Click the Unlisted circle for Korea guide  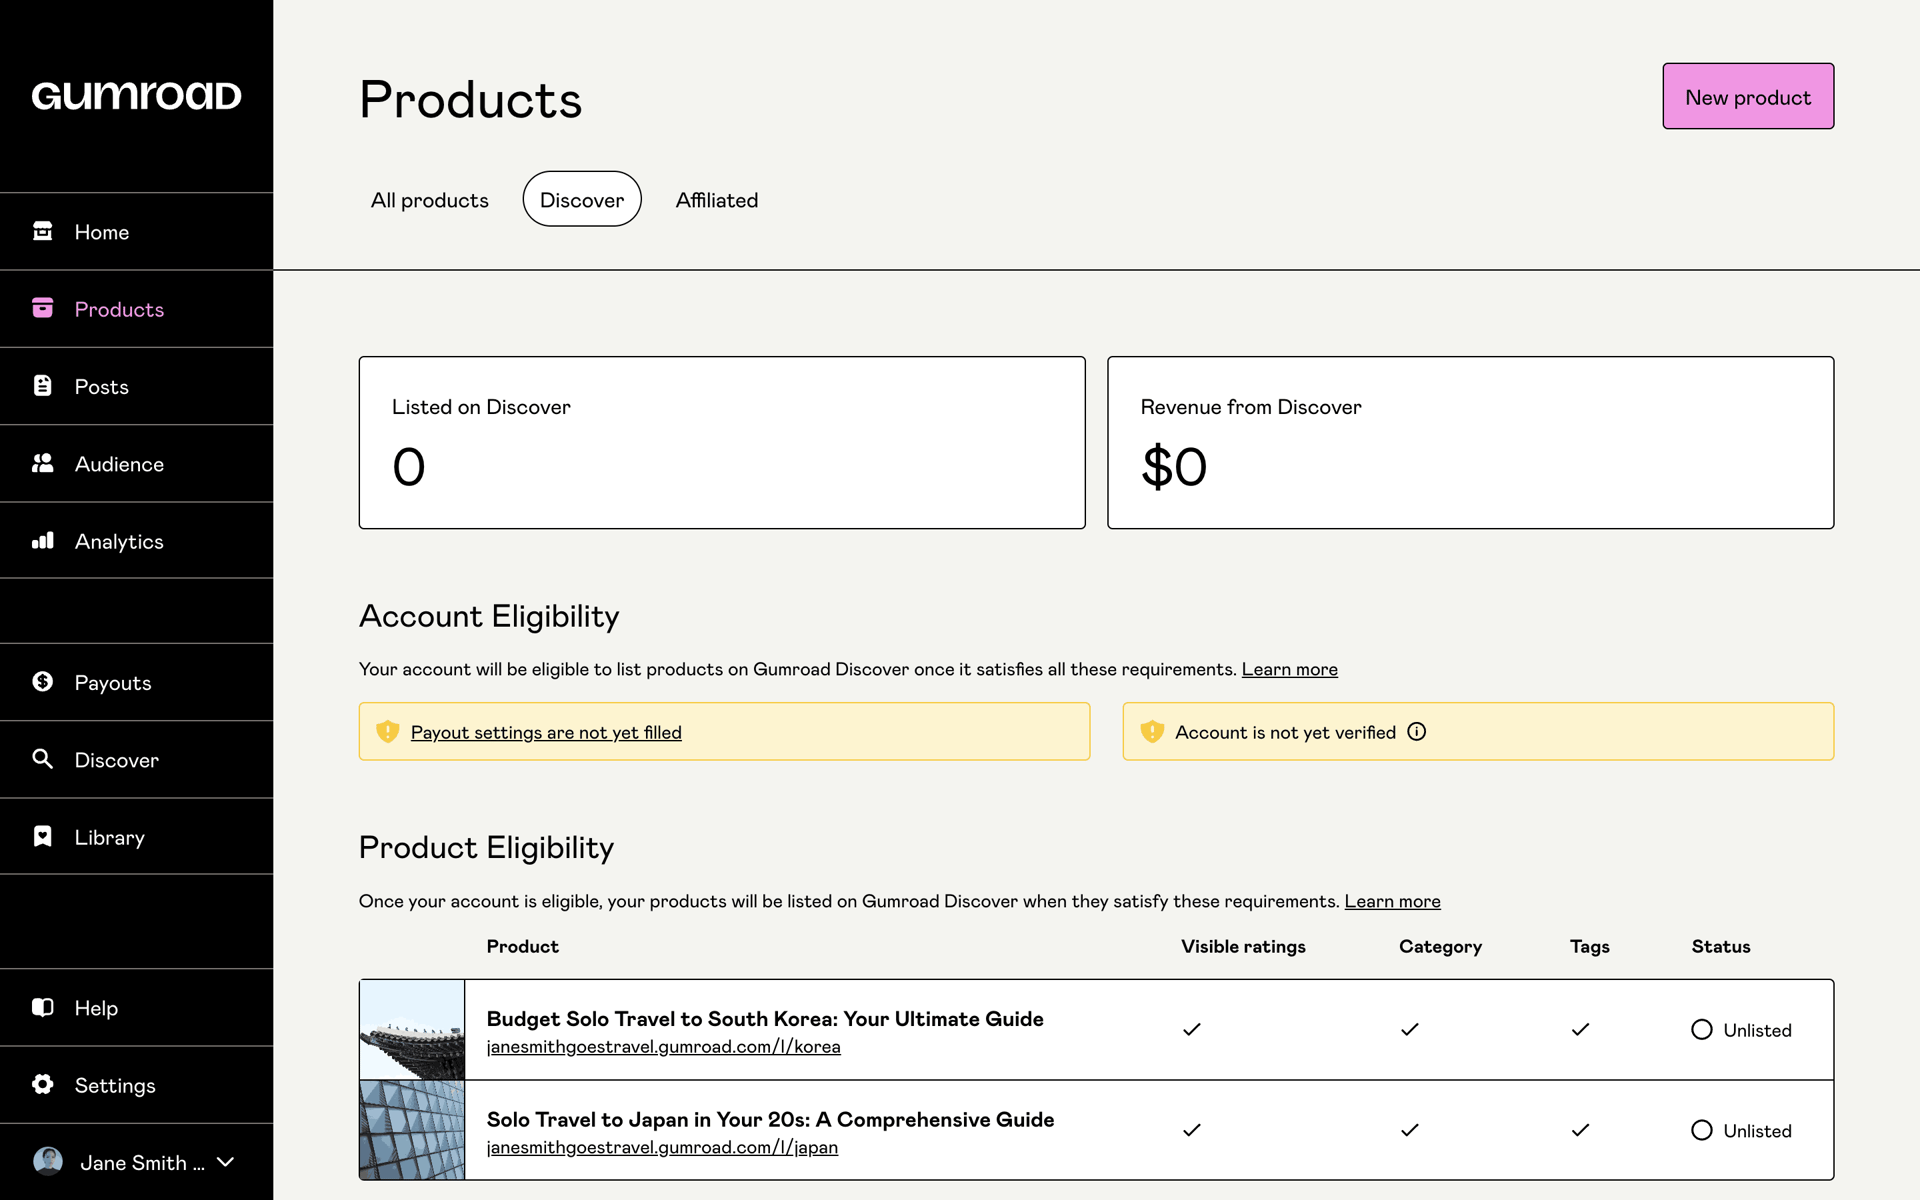coord(1702,1030)
